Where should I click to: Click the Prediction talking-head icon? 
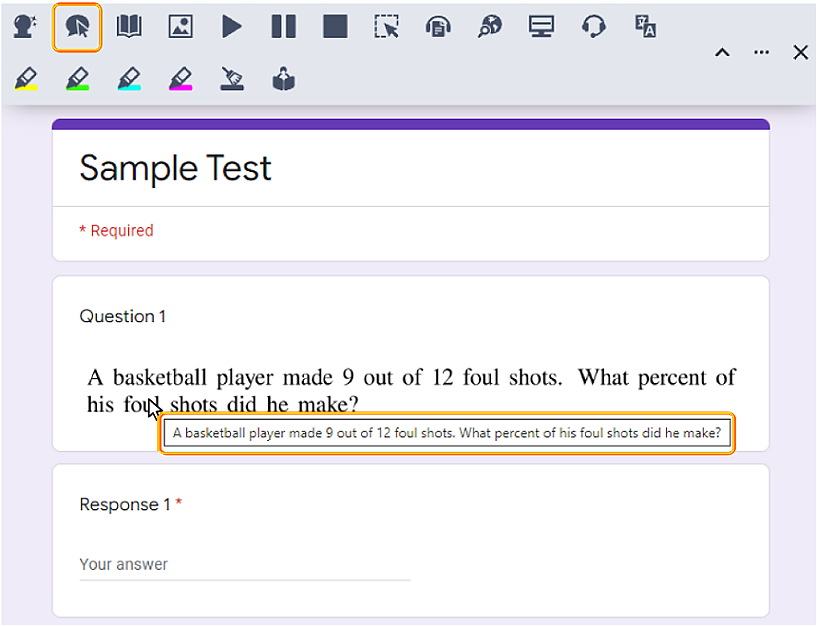pos(25,27)
